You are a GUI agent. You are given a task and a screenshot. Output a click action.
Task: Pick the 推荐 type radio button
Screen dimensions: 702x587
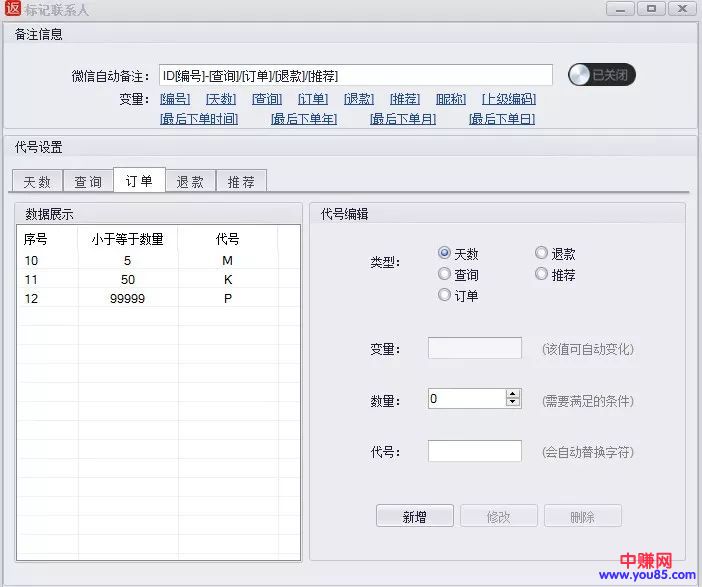coord(542,274)
